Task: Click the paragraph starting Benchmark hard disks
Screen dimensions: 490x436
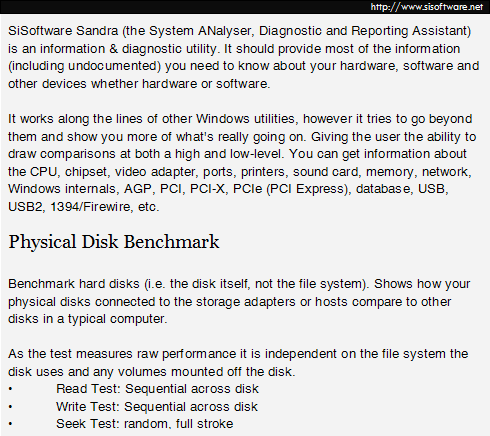Action: coord(239,302)
